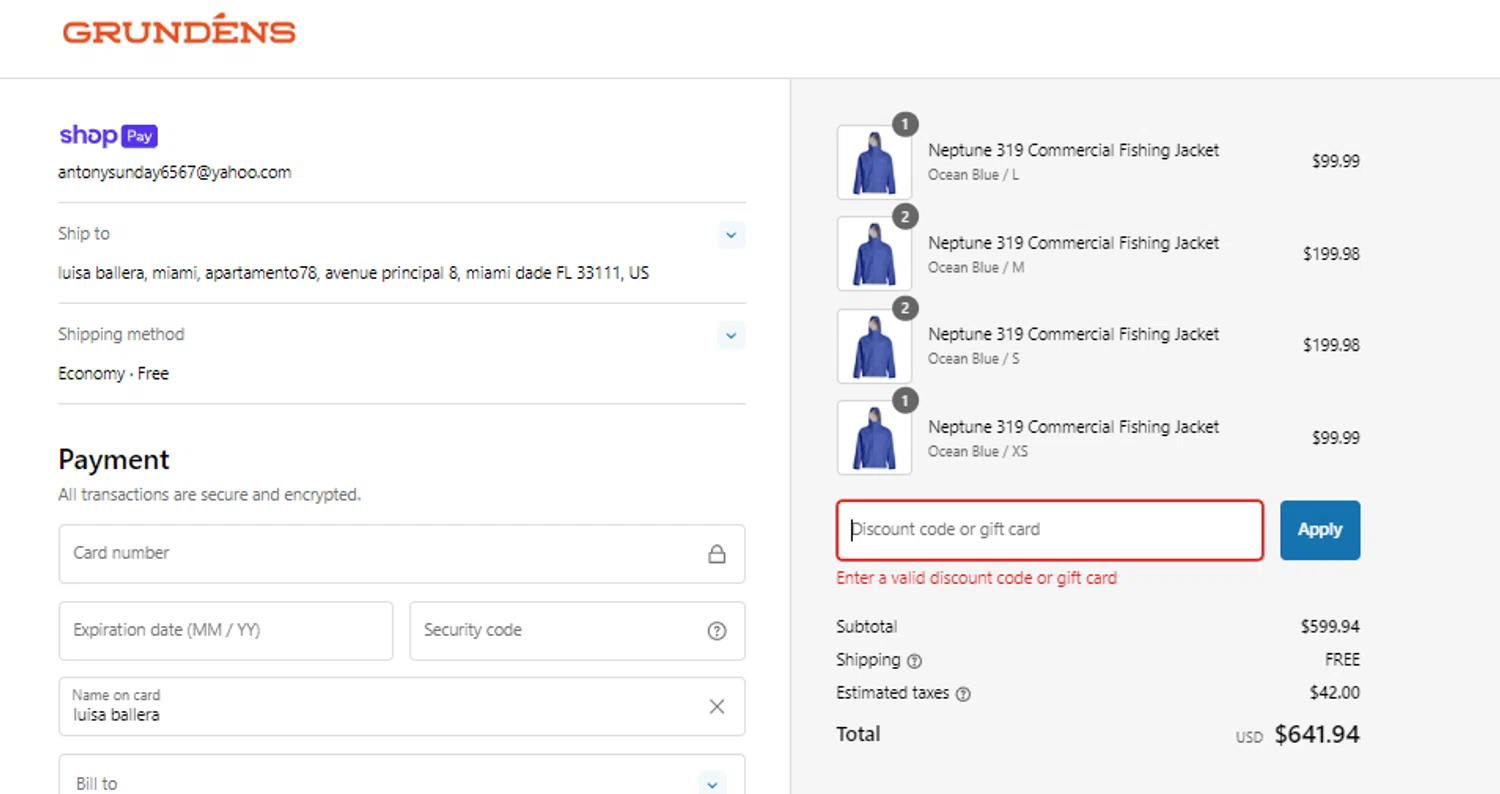Click the Card number input field
The height and width of the screenshot is (794, 1500).
click(x=402, y=554)
